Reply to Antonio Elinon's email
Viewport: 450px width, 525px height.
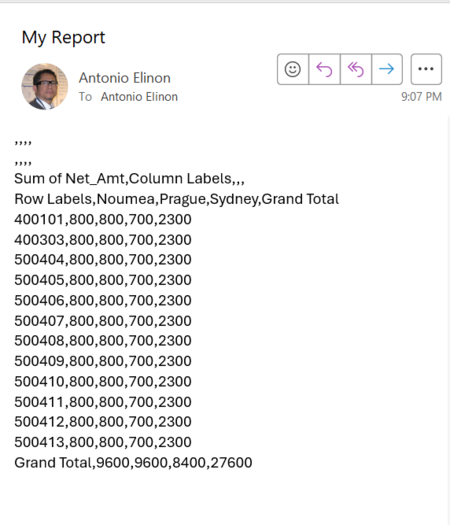point(324,69)
